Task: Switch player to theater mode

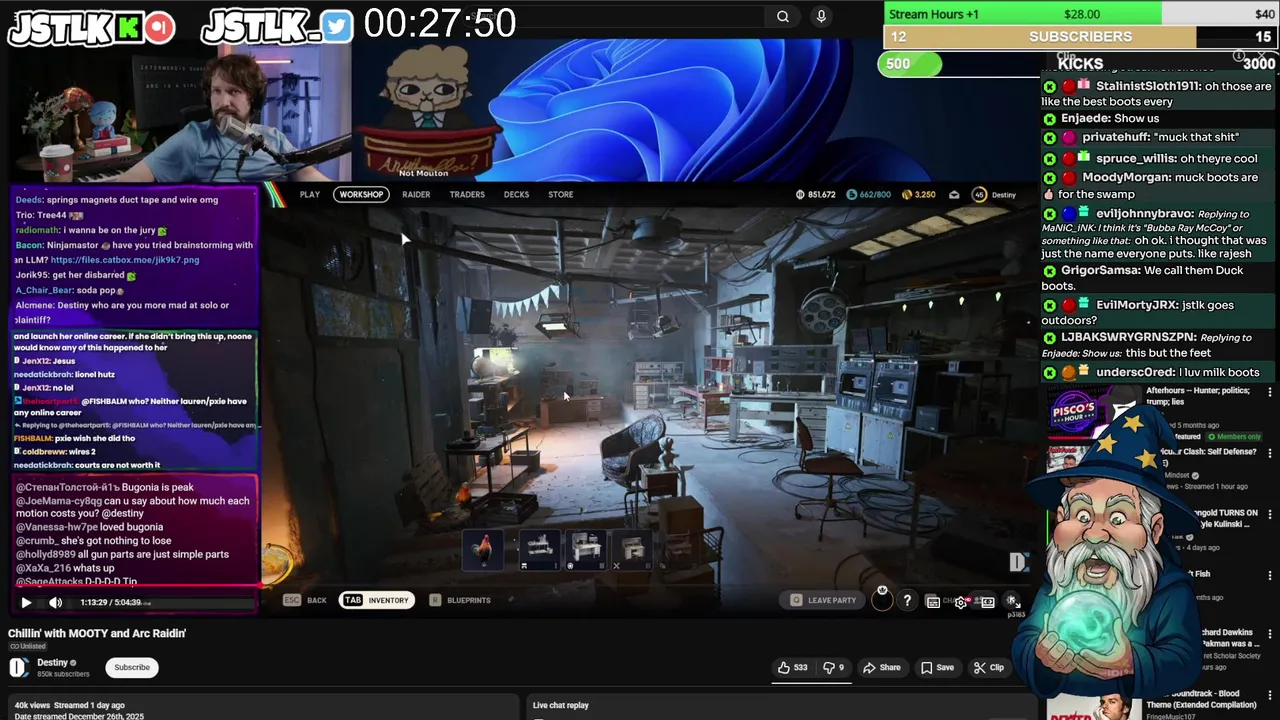Action: click(987, 602)
